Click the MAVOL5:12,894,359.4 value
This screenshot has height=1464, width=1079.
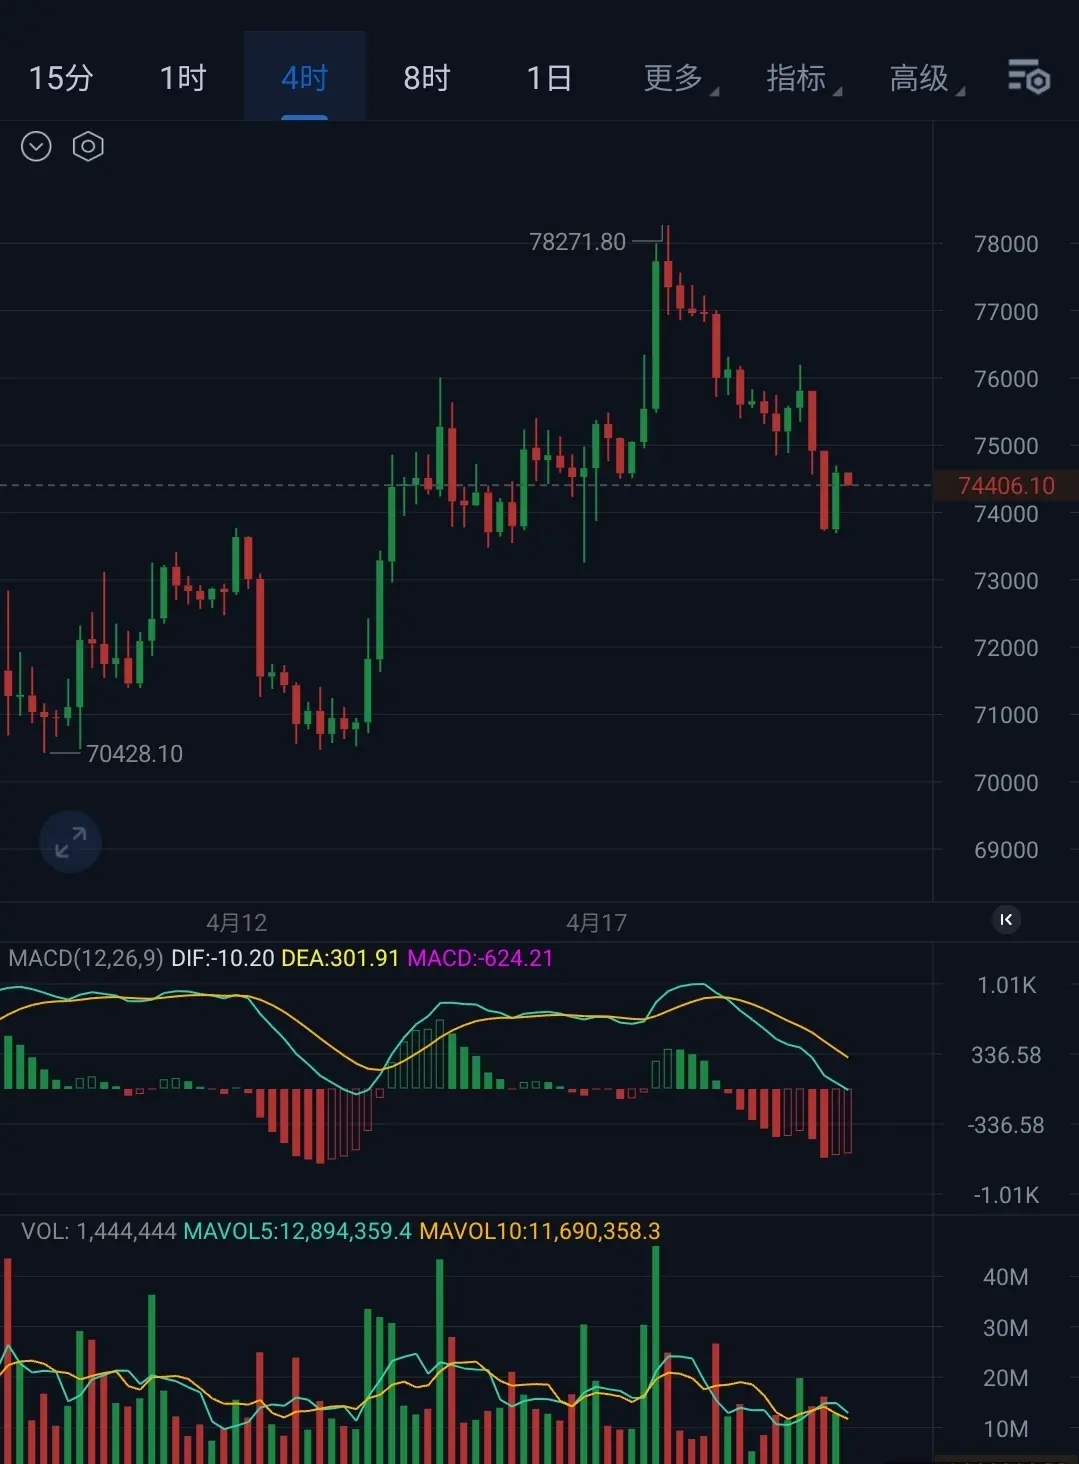(x=297, y=1231)
